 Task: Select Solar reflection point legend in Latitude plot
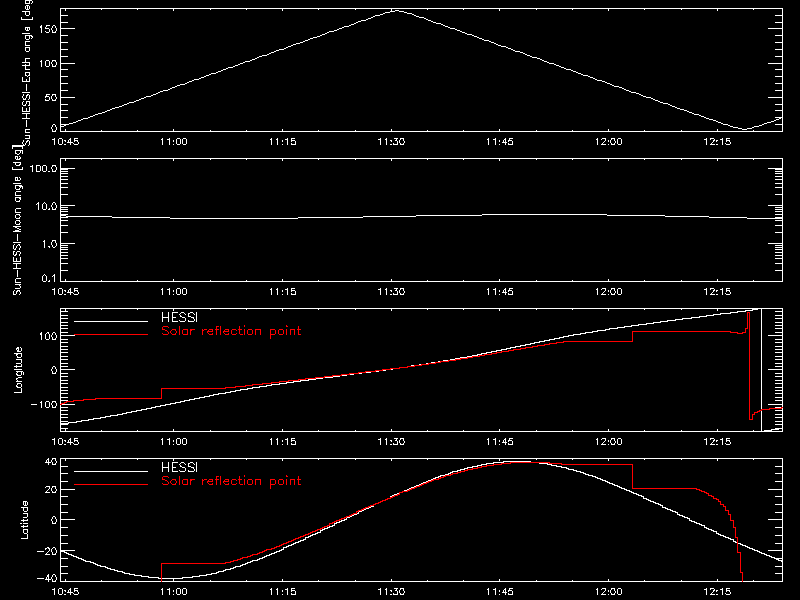[231, 481]
